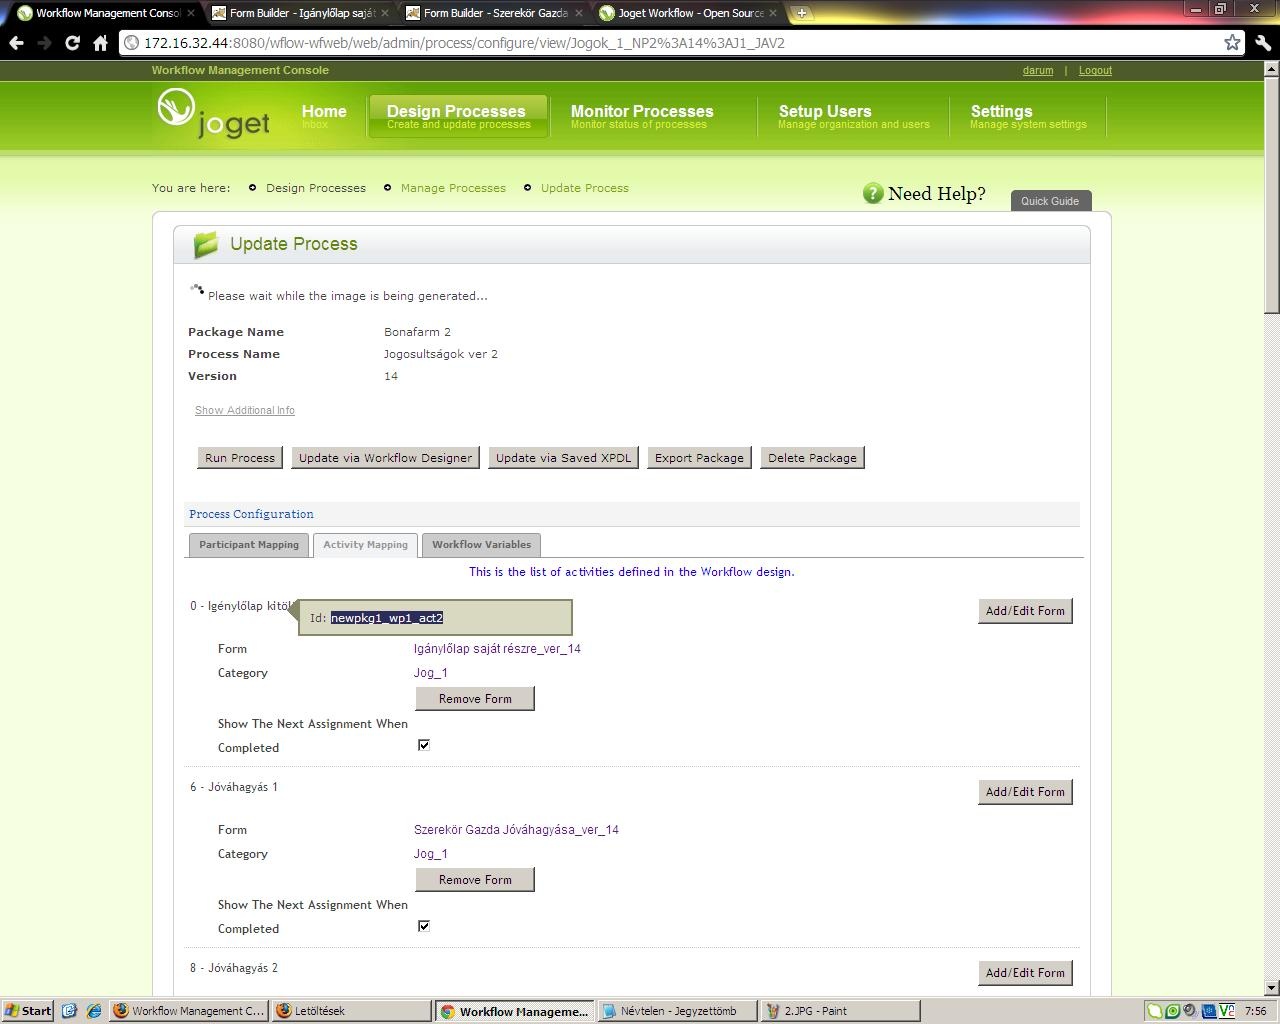Toggle Show Next Assignment for Igénylőlap activity
Image resolution: width=1280 pixels, height=1024 pixels.
coord(424,745)
